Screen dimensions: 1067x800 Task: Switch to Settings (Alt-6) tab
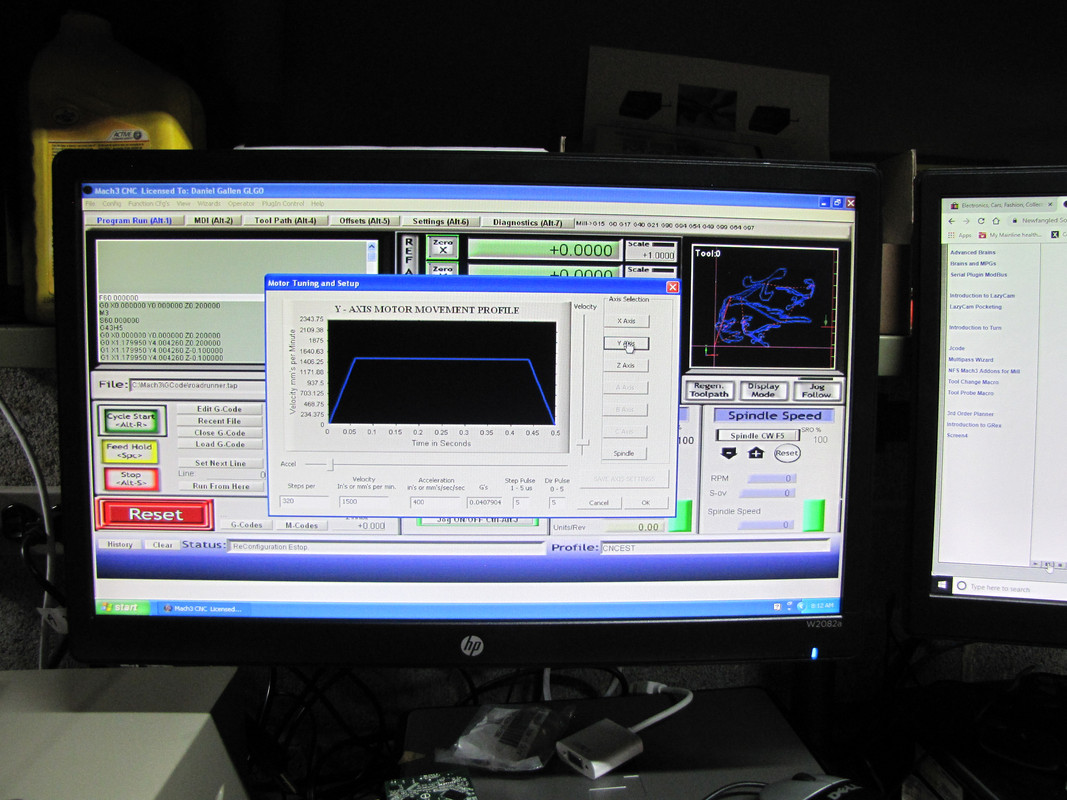tap(440, 221)
